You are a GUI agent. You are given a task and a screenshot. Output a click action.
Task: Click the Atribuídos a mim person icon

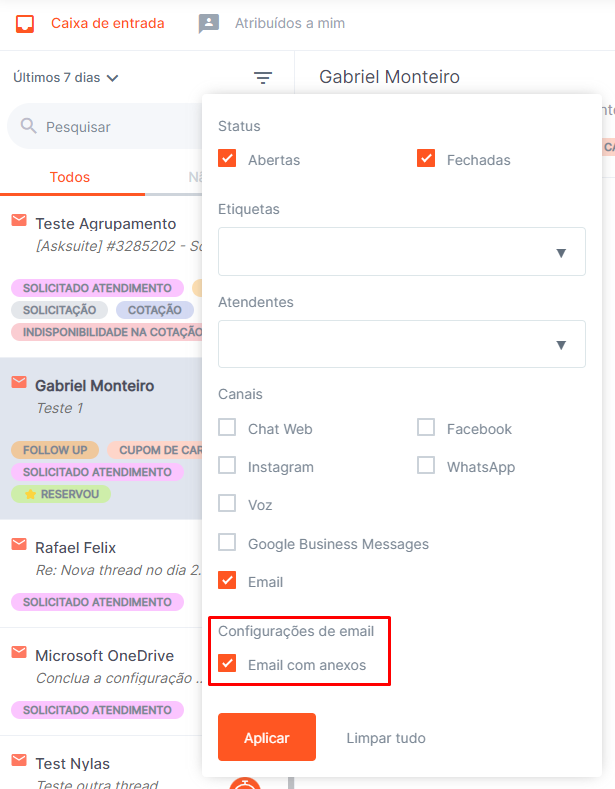(208, 24)
